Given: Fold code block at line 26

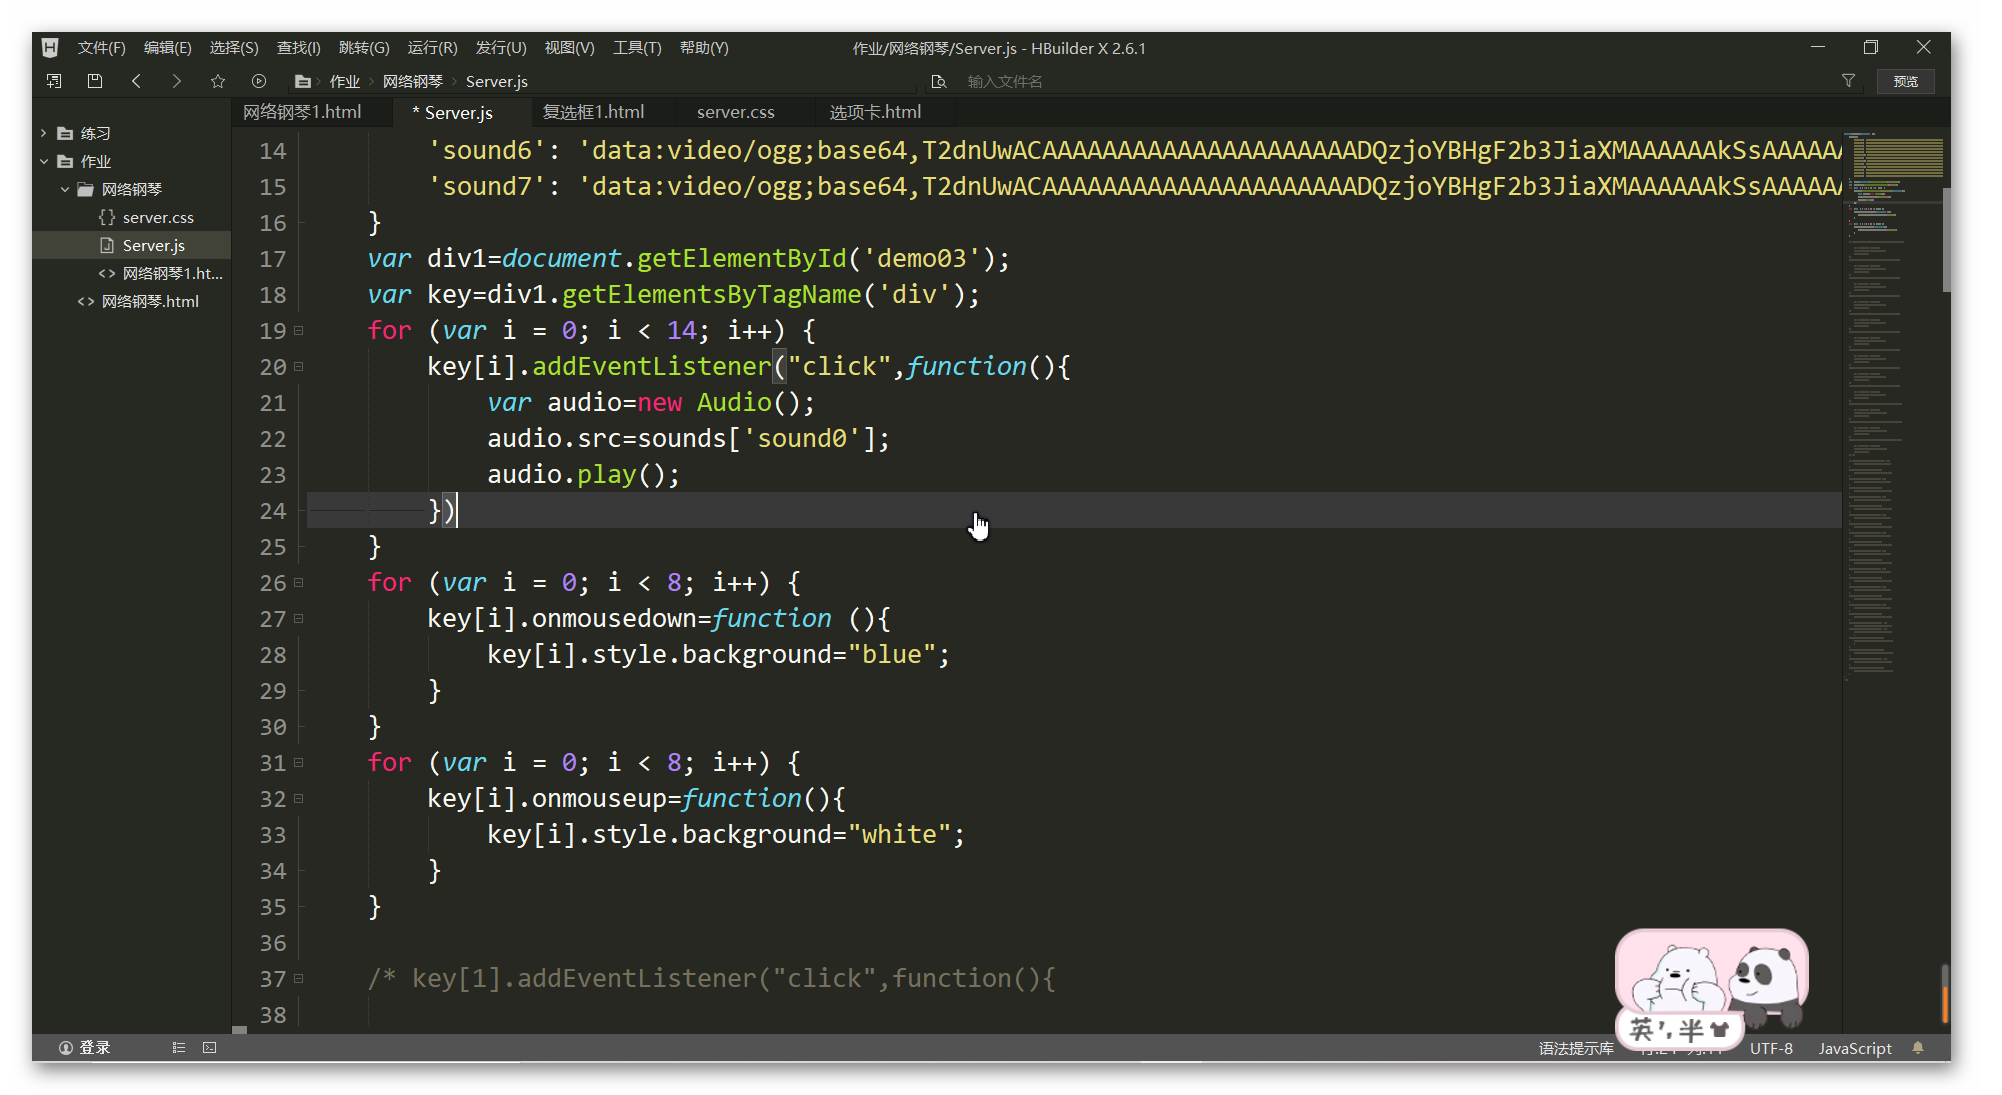Looking at the screenshot, I should pos(298,582).
